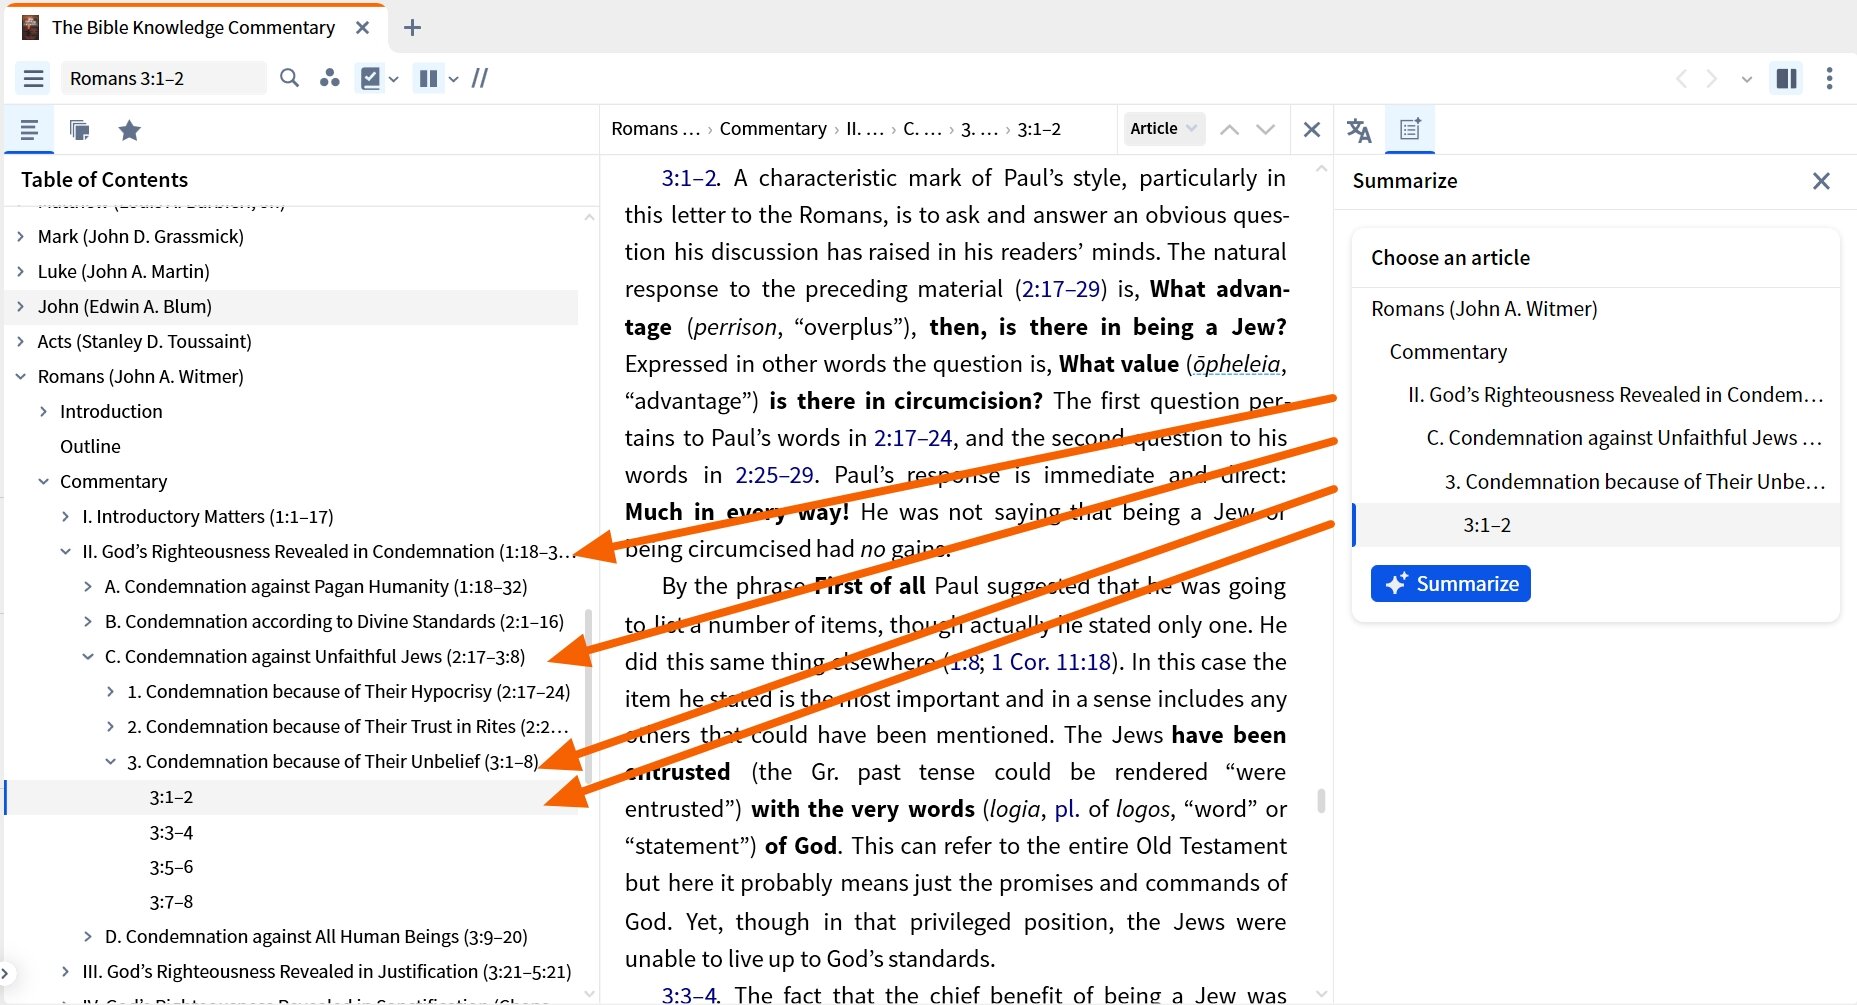Image resolution: width=1857 pixels, height=1005 pixels.
Task: Open the Translate tool icon
Action: coord(1358,130)
